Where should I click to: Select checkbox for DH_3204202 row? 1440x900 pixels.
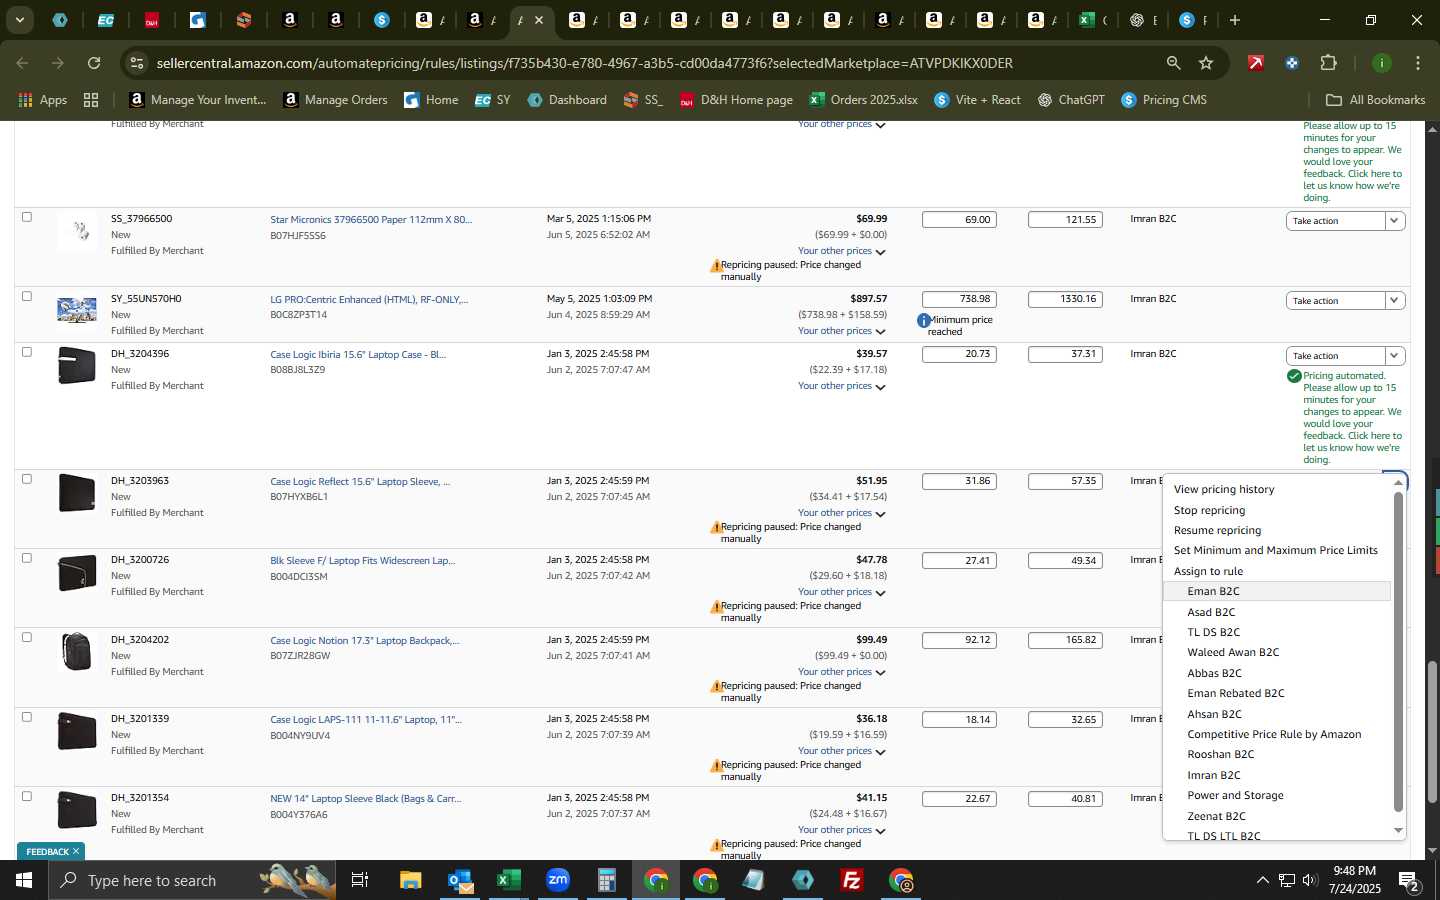(27, 637)
